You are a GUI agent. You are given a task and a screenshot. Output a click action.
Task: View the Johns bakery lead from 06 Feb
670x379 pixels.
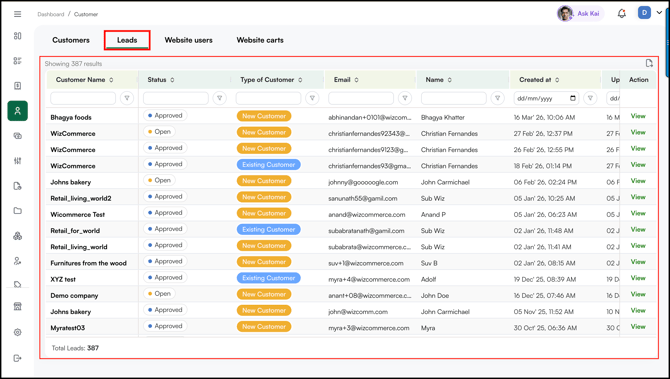coord(638,181)
